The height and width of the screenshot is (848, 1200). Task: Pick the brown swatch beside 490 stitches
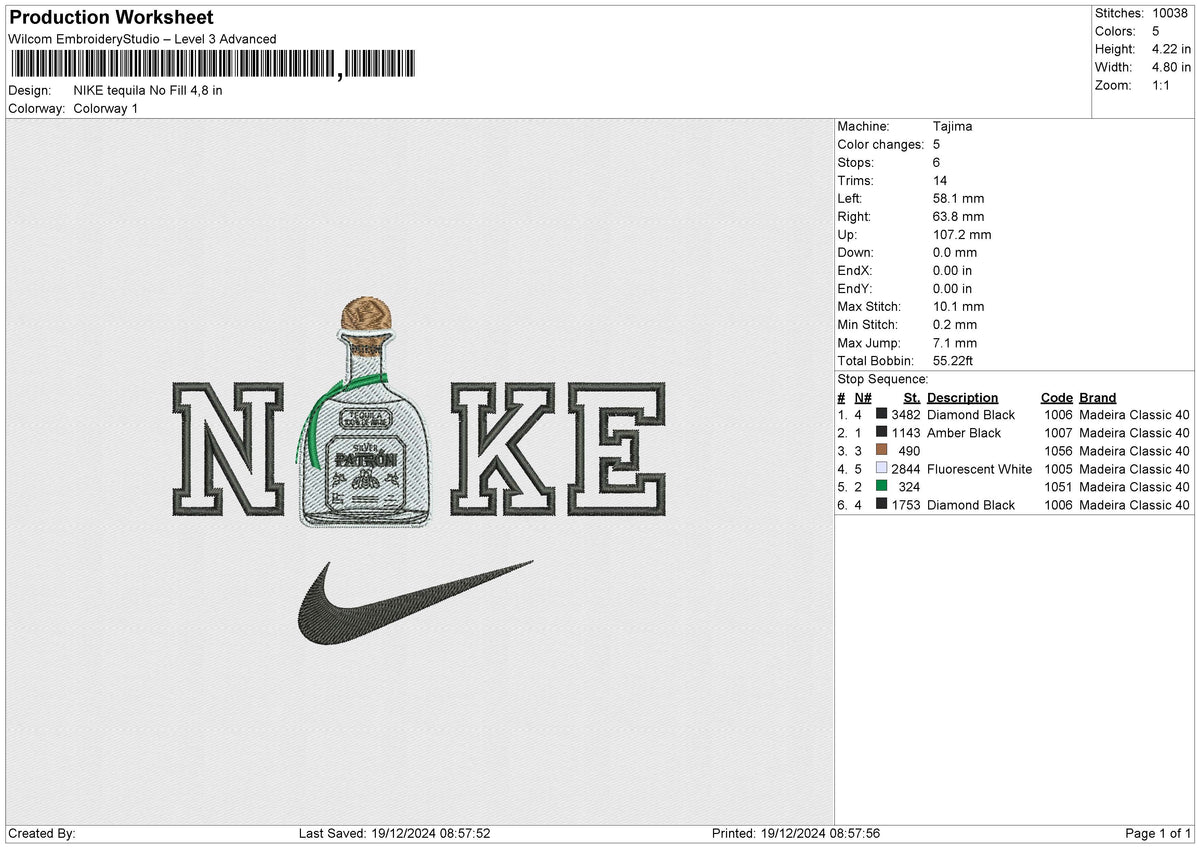point(881,450)
